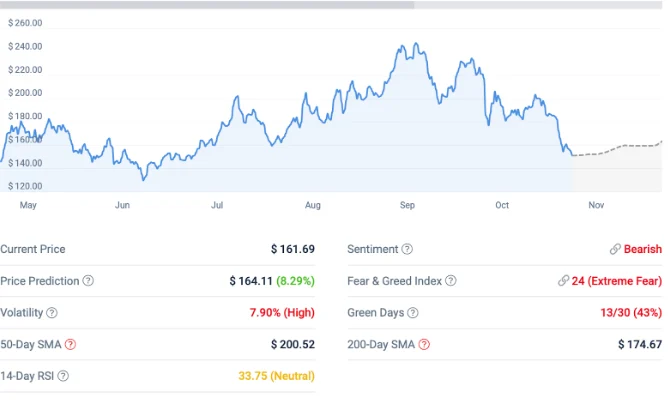Click the red help icon beside 200-Day SMA
This screenshot has height=410, width=669.
click(x=425, y=345)
